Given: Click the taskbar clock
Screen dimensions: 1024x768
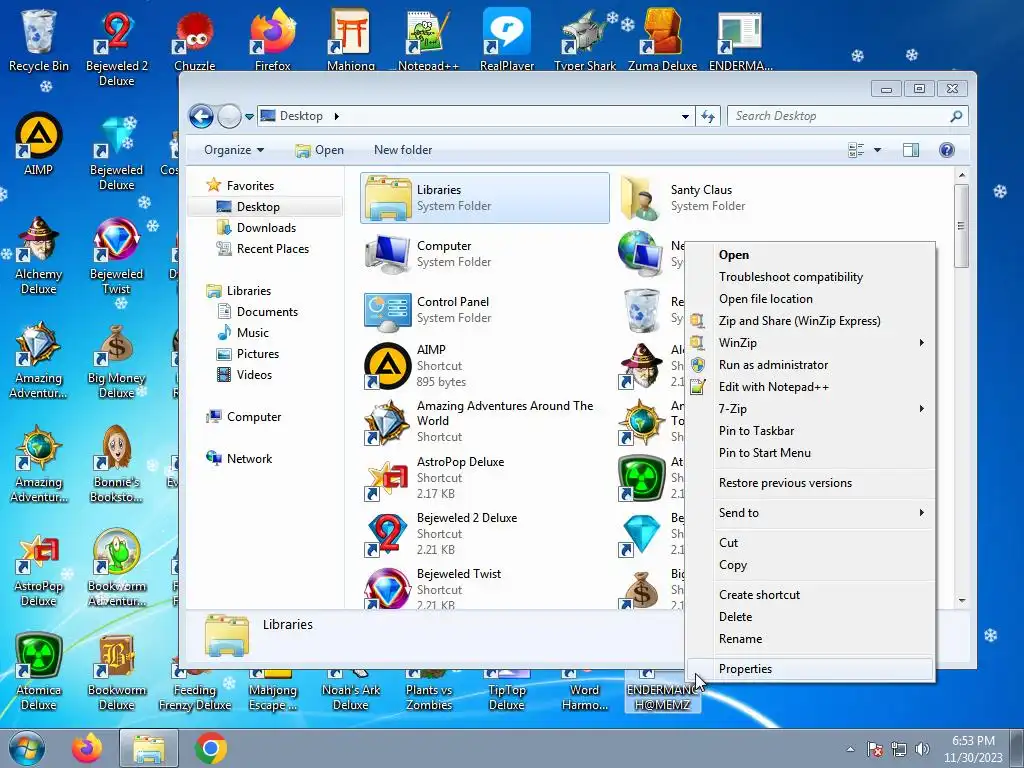Looking at the screenshot, I should [973, 749].
